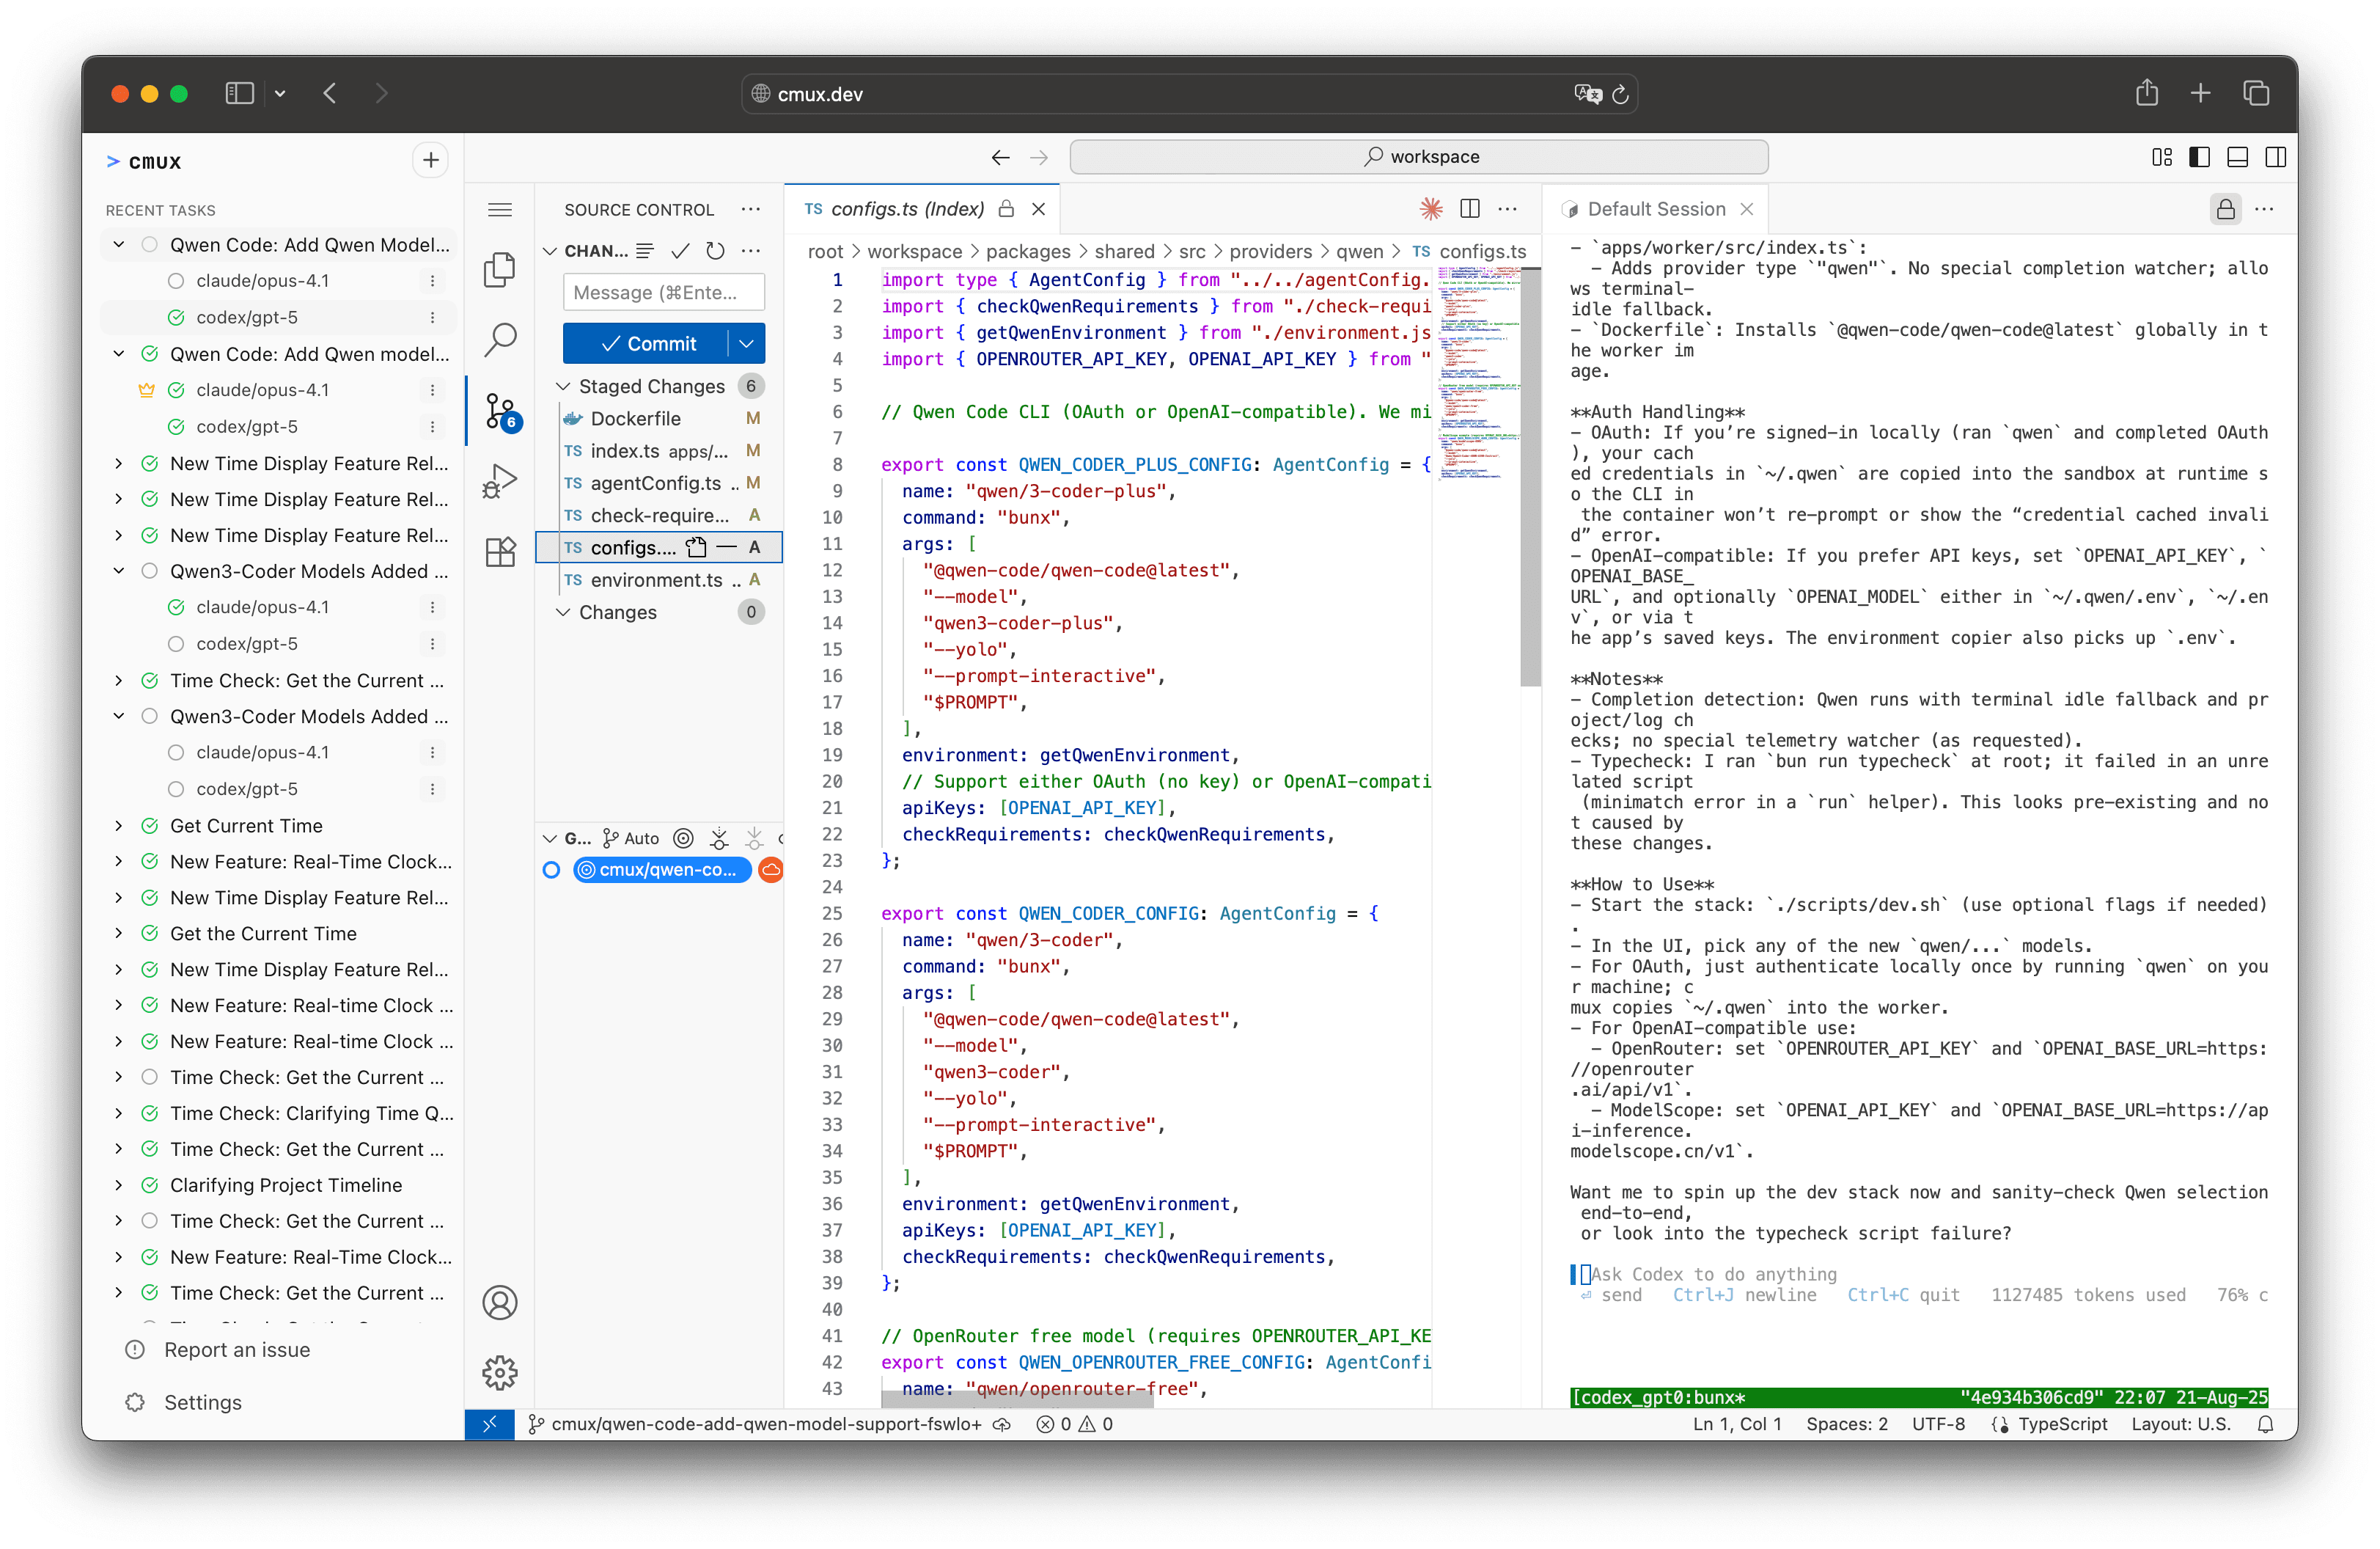The height and width of the screenshot is (1549, 2380).
Task: Select the Dockerfile staged change
Action: pos(660,418)
